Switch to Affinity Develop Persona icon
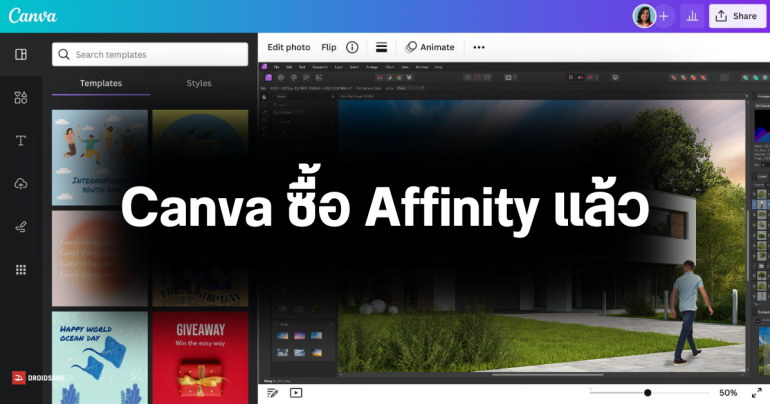This screenshot has height=404, width=770. [x=294, y=78]
